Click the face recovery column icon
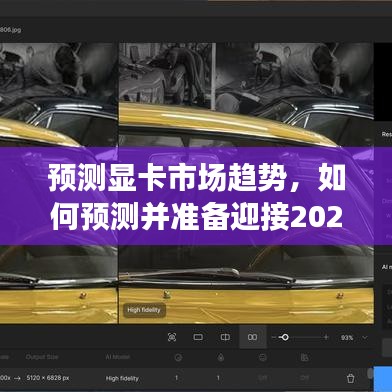Viewport: 392px width, 392px height. tap(263, 358)
